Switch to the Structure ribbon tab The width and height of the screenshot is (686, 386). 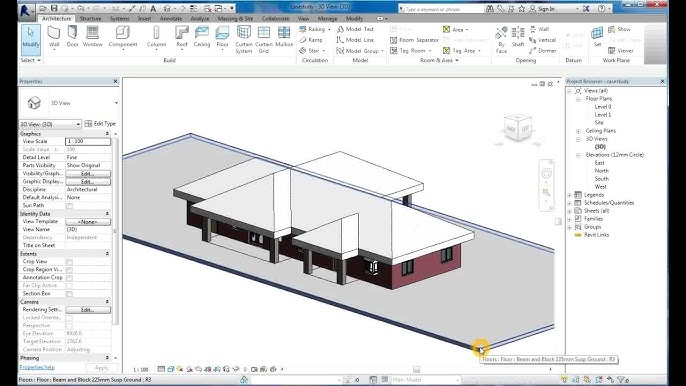[x=91, y=19]
